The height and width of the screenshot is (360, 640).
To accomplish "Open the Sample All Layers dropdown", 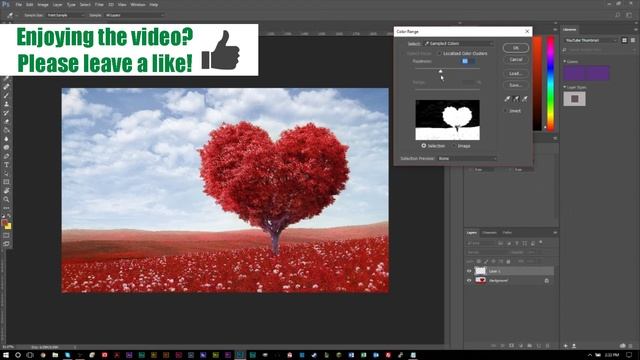I will [134, 15].
